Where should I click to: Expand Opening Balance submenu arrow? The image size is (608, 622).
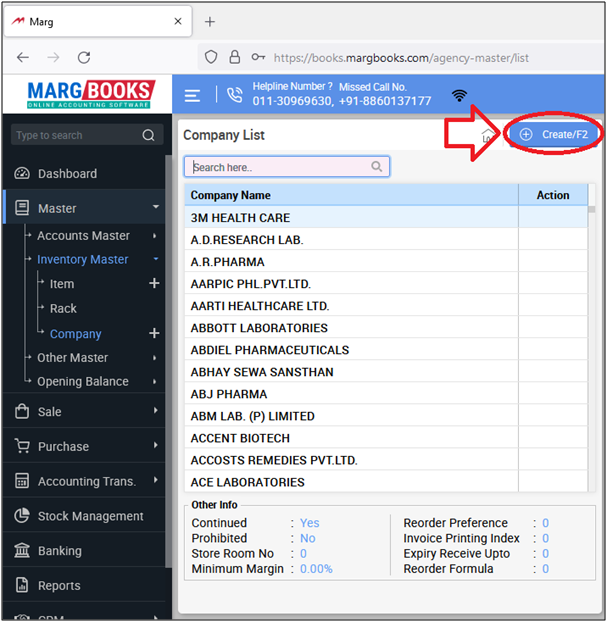[155, 382]
